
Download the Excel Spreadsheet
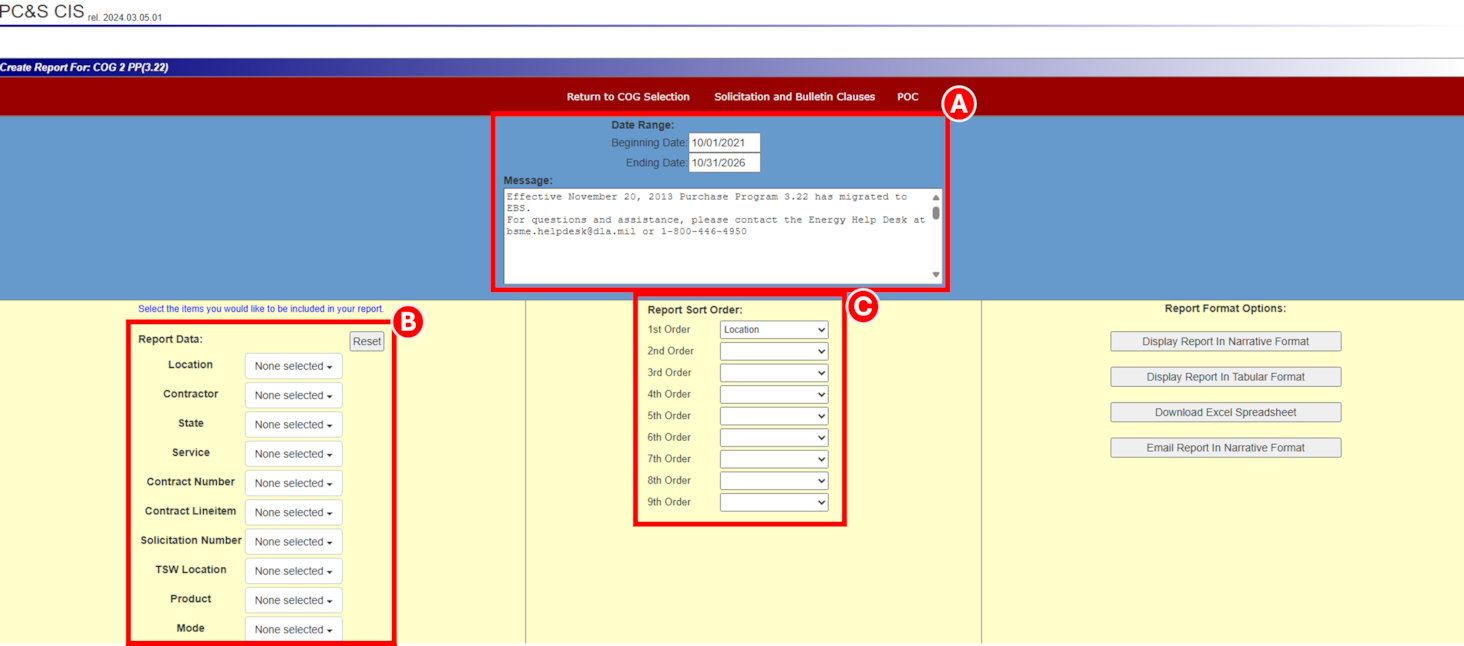click(x=1225, y=412)
